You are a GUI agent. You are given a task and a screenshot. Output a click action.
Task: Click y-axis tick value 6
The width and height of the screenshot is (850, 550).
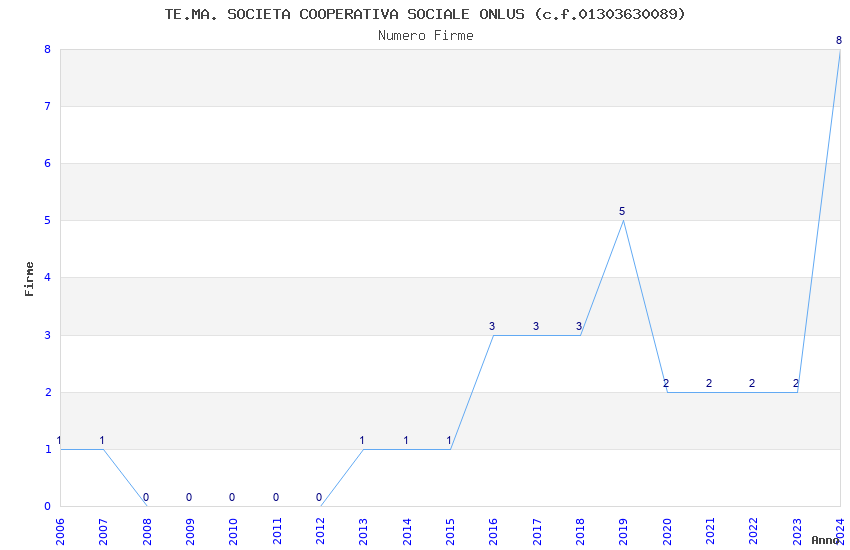pyautogui.click(x=48, y=164)
